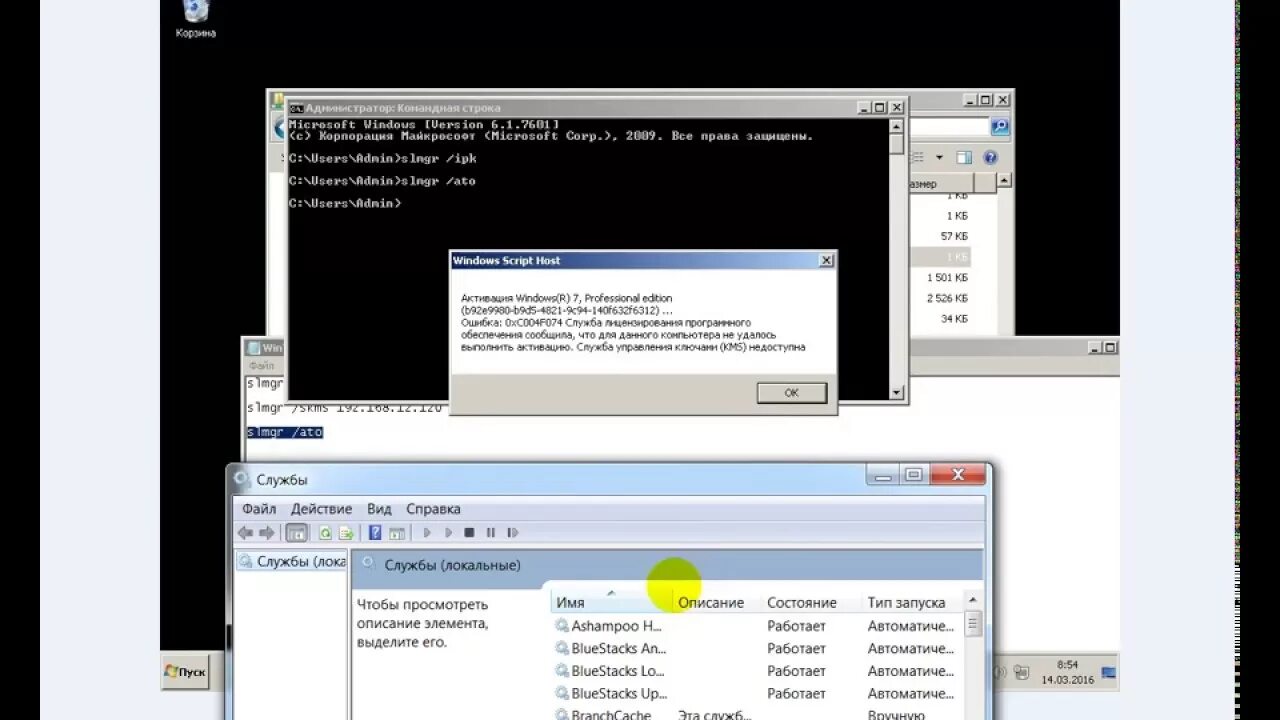The image size is (1280, 720).
Task: Click the Службы (локальные) panel heading
Action: click(x=452, y=565)
